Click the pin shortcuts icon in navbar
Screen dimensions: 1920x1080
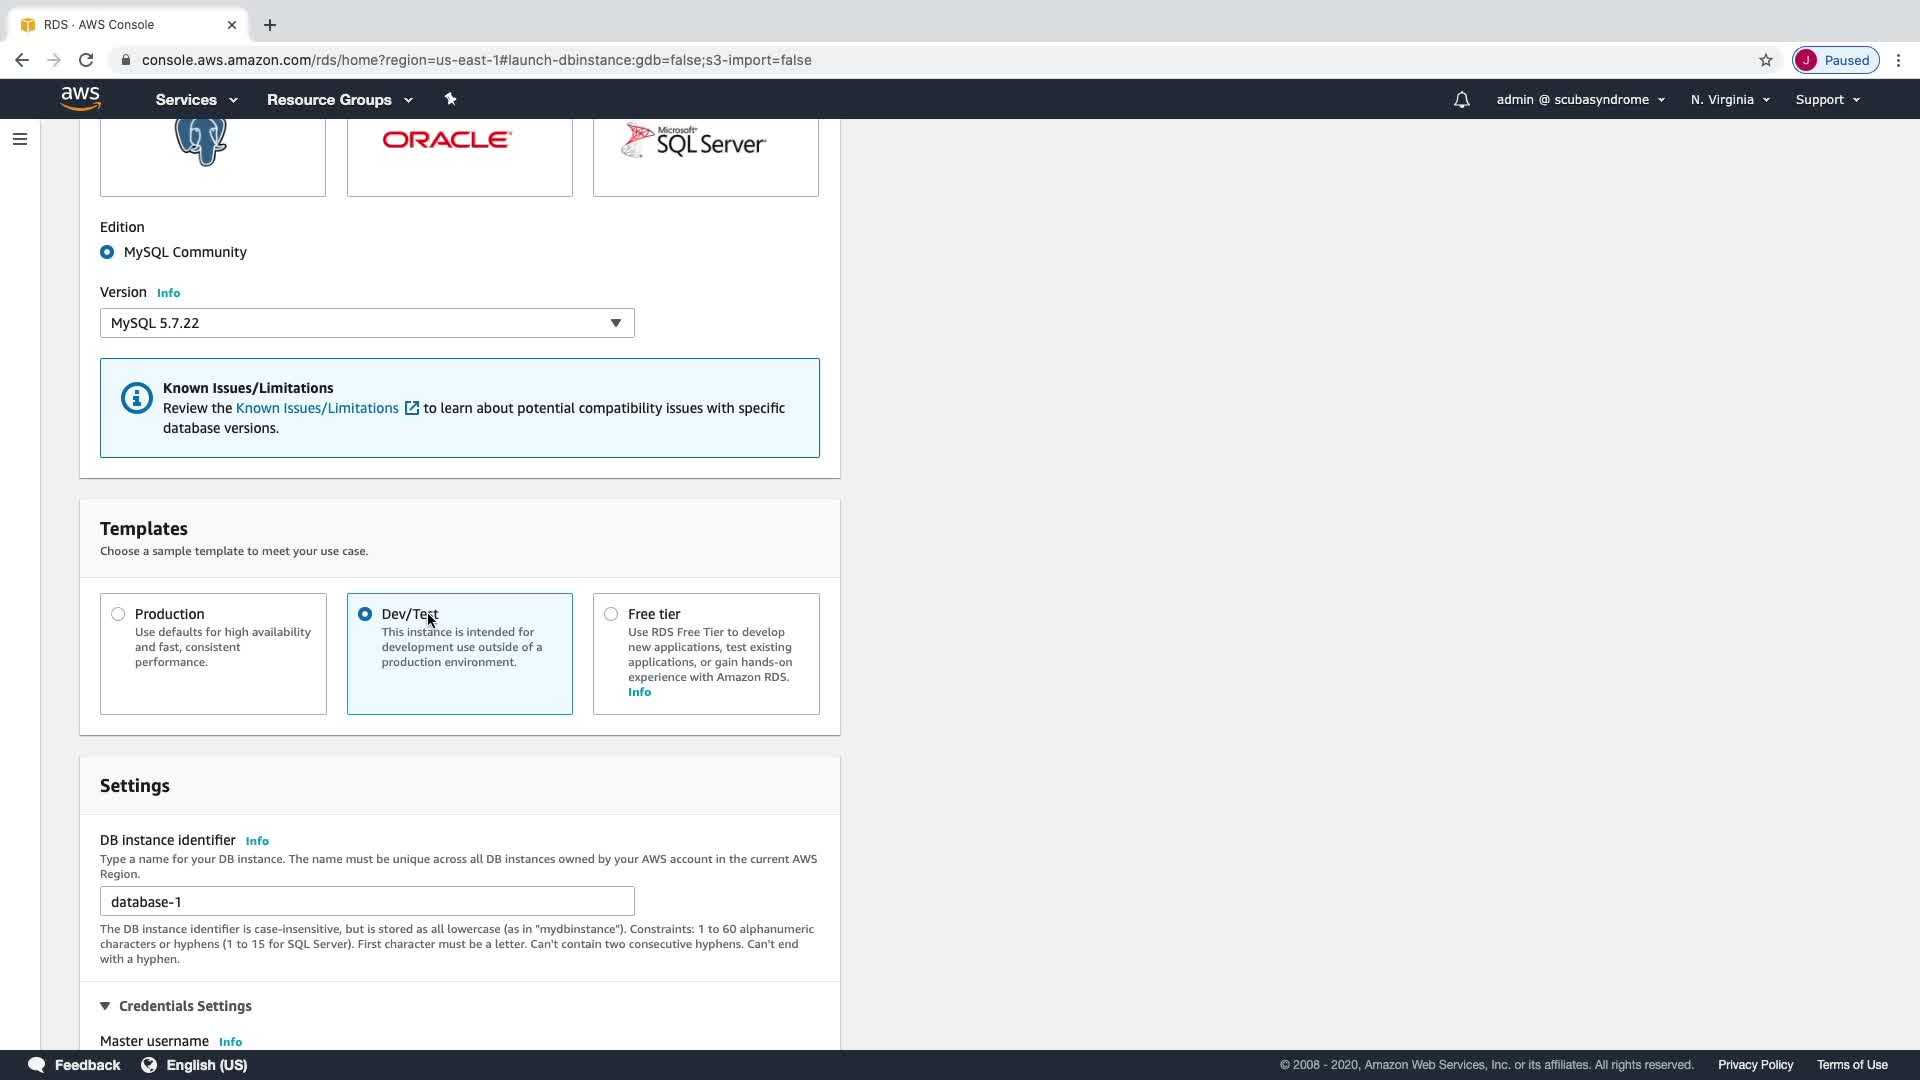[450, 99]
